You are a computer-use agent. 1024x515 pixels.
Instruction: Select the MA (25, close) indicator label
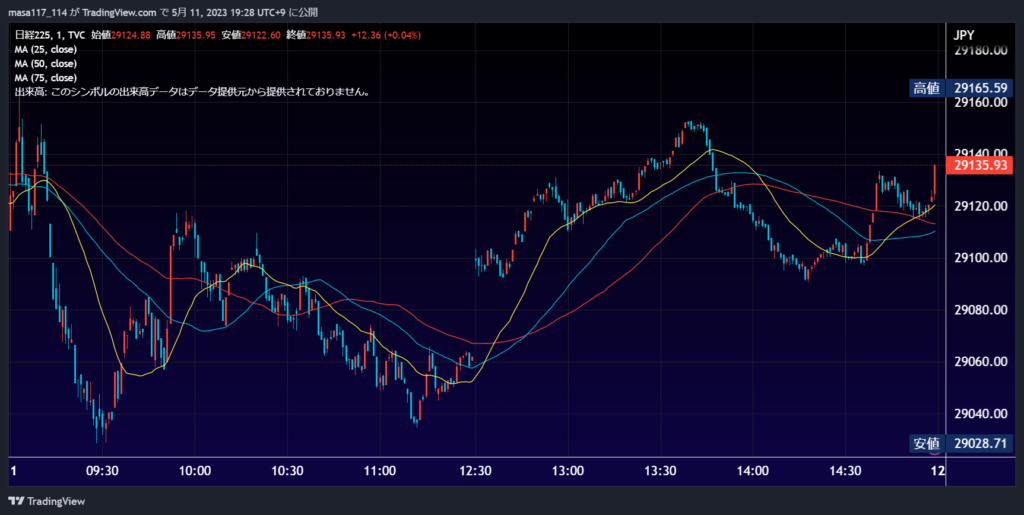tap(46, 50)
